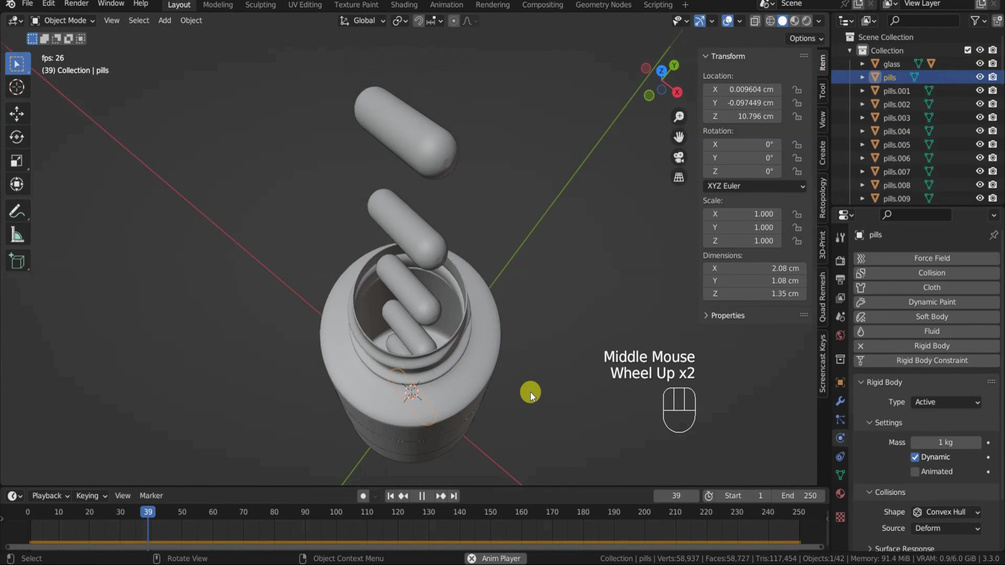The height and width of the screenshot is (565, 1005).
Task: Open the Convex Hull shape dropdown
Action: point(946,512)
